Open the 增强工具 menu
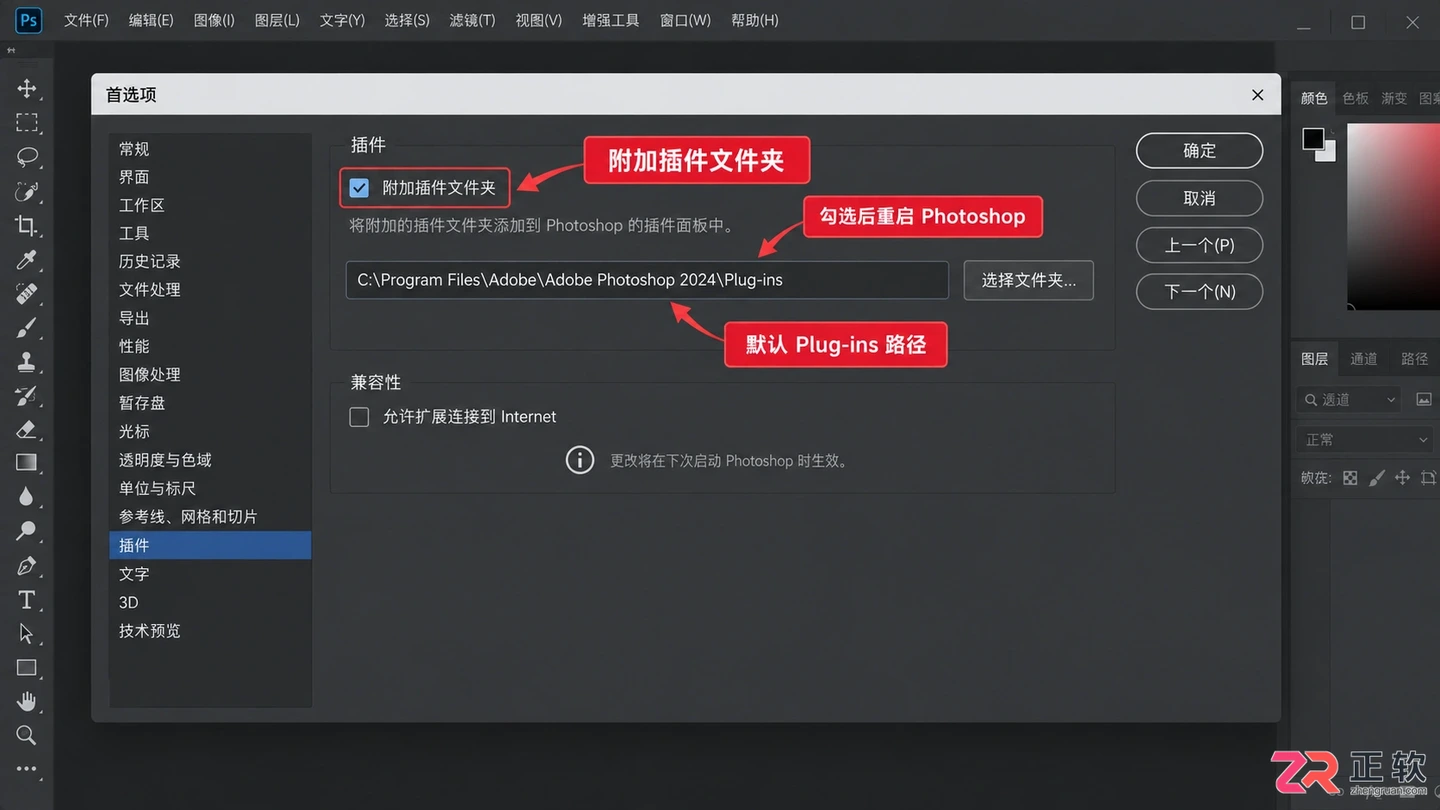 611,20
